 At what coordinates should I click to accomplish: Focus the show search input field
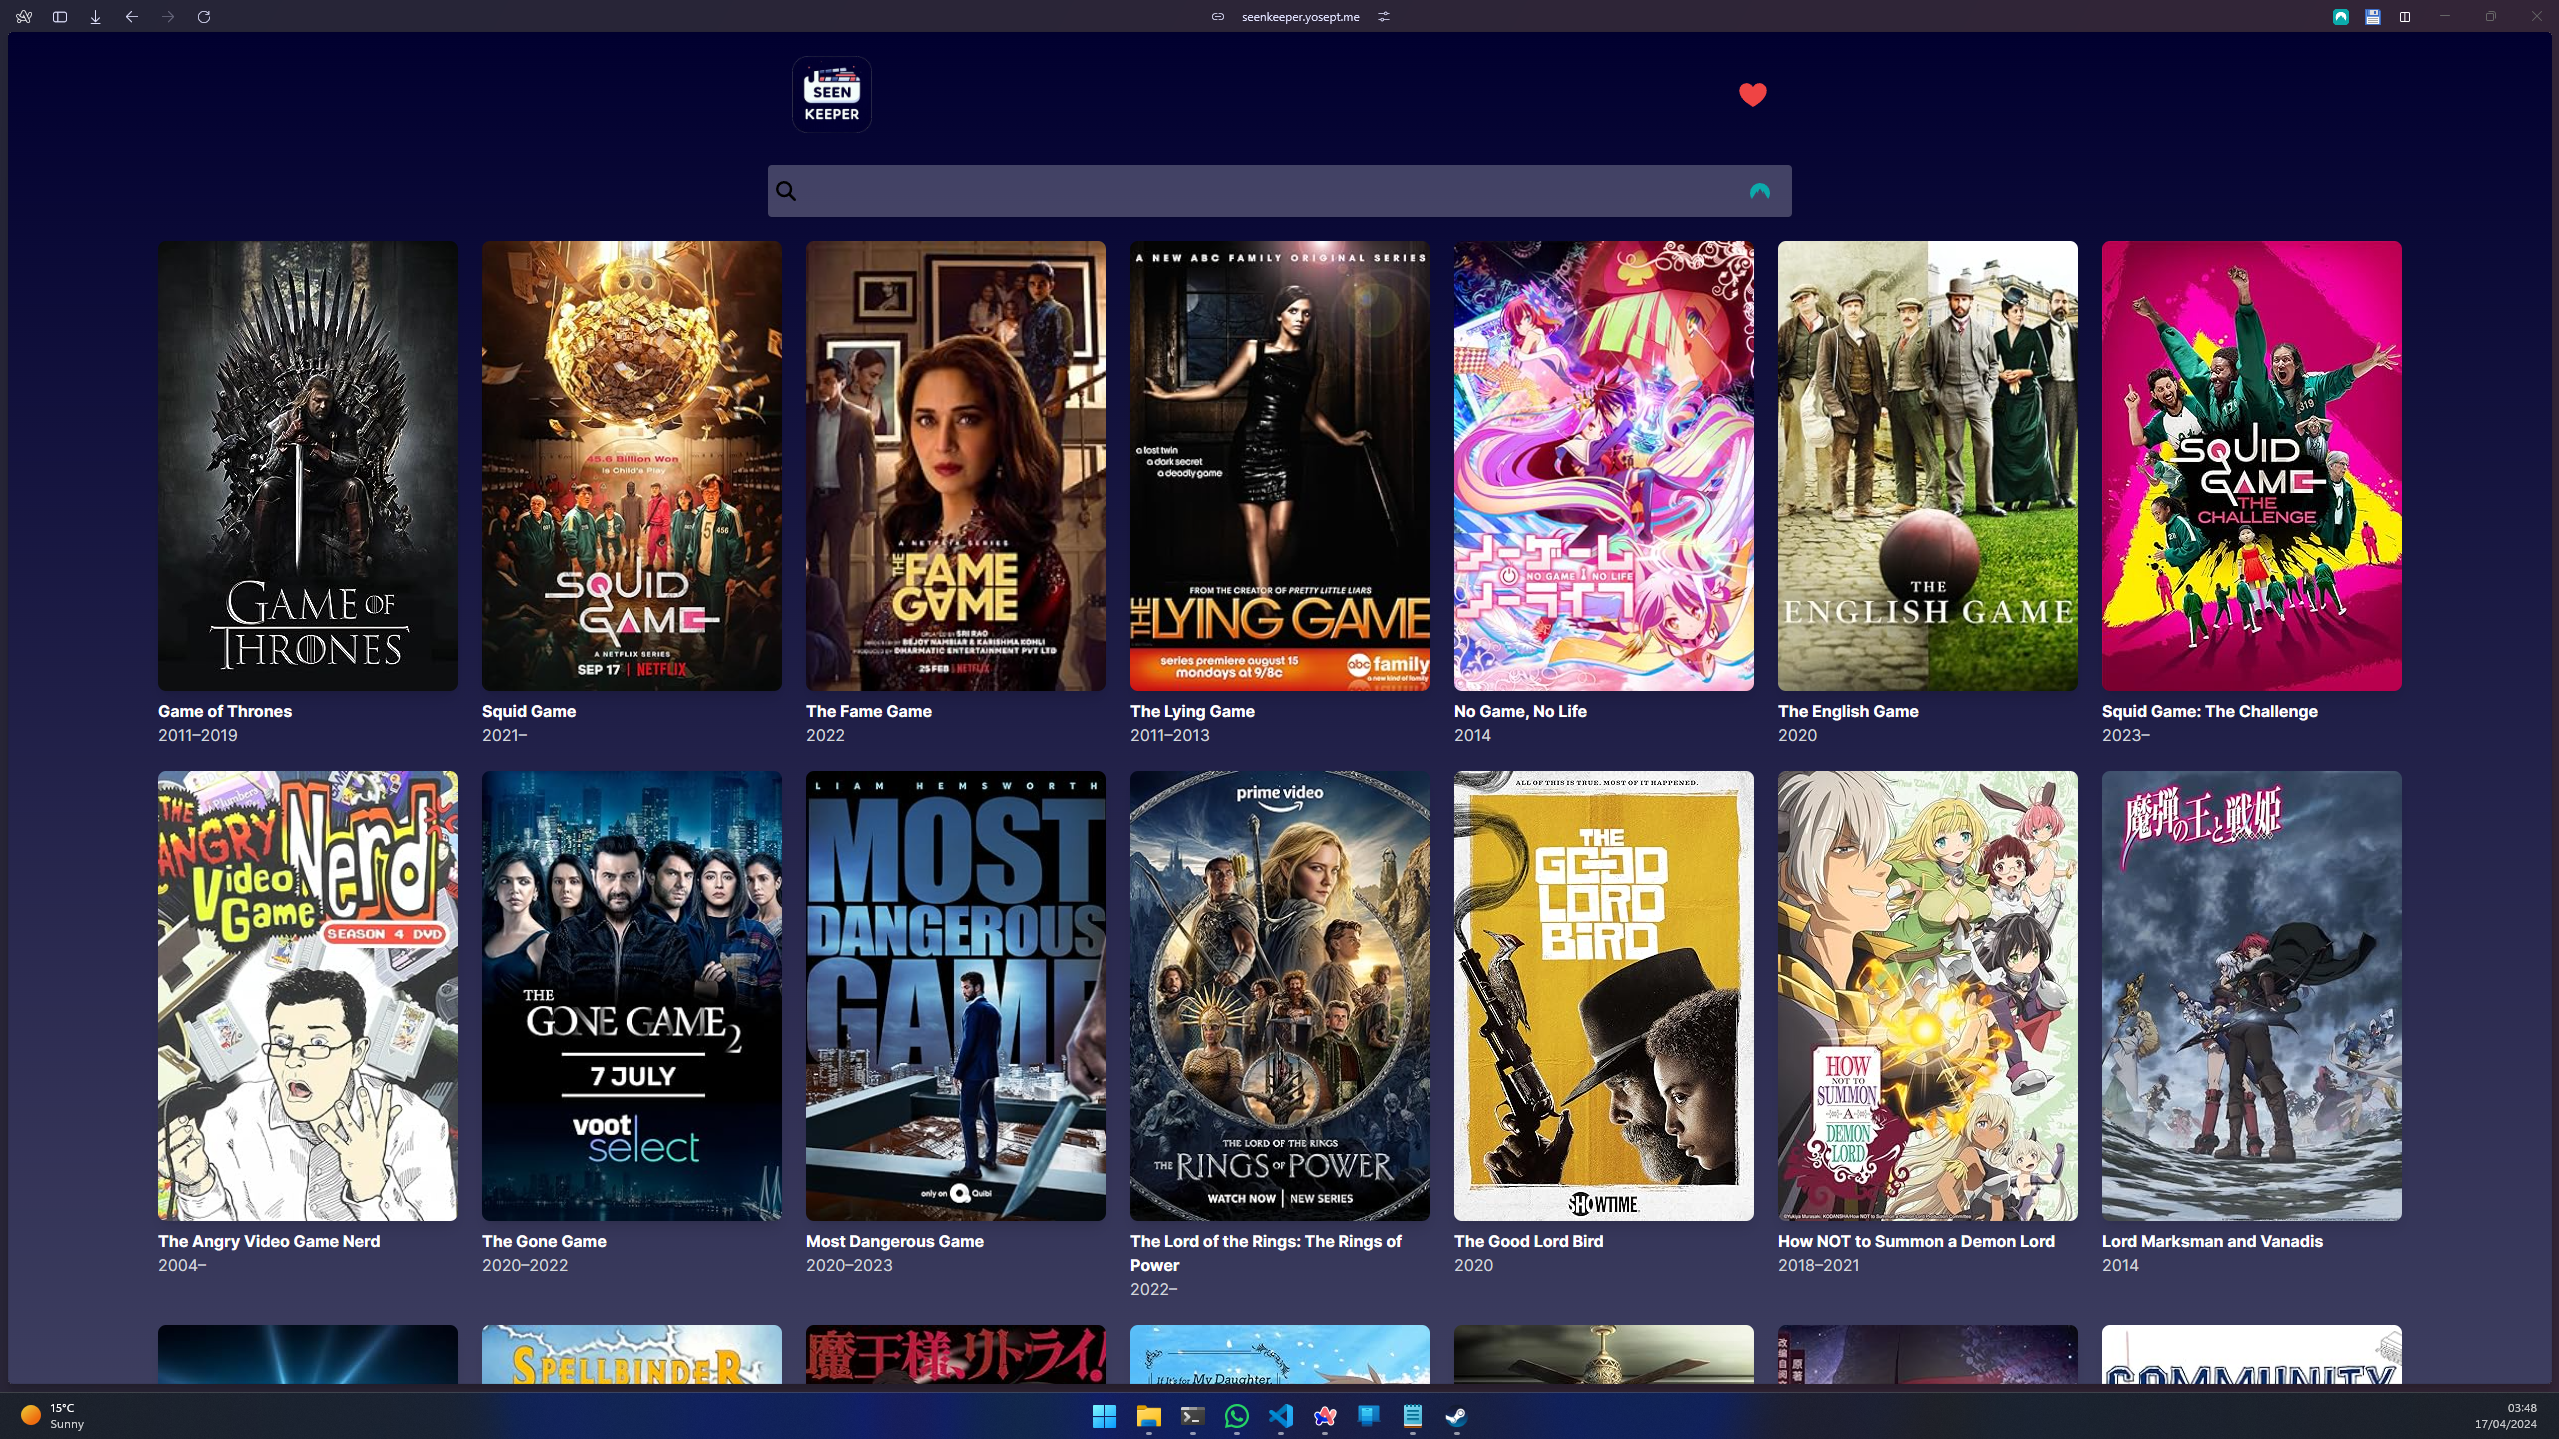(x=1270, y=191)
